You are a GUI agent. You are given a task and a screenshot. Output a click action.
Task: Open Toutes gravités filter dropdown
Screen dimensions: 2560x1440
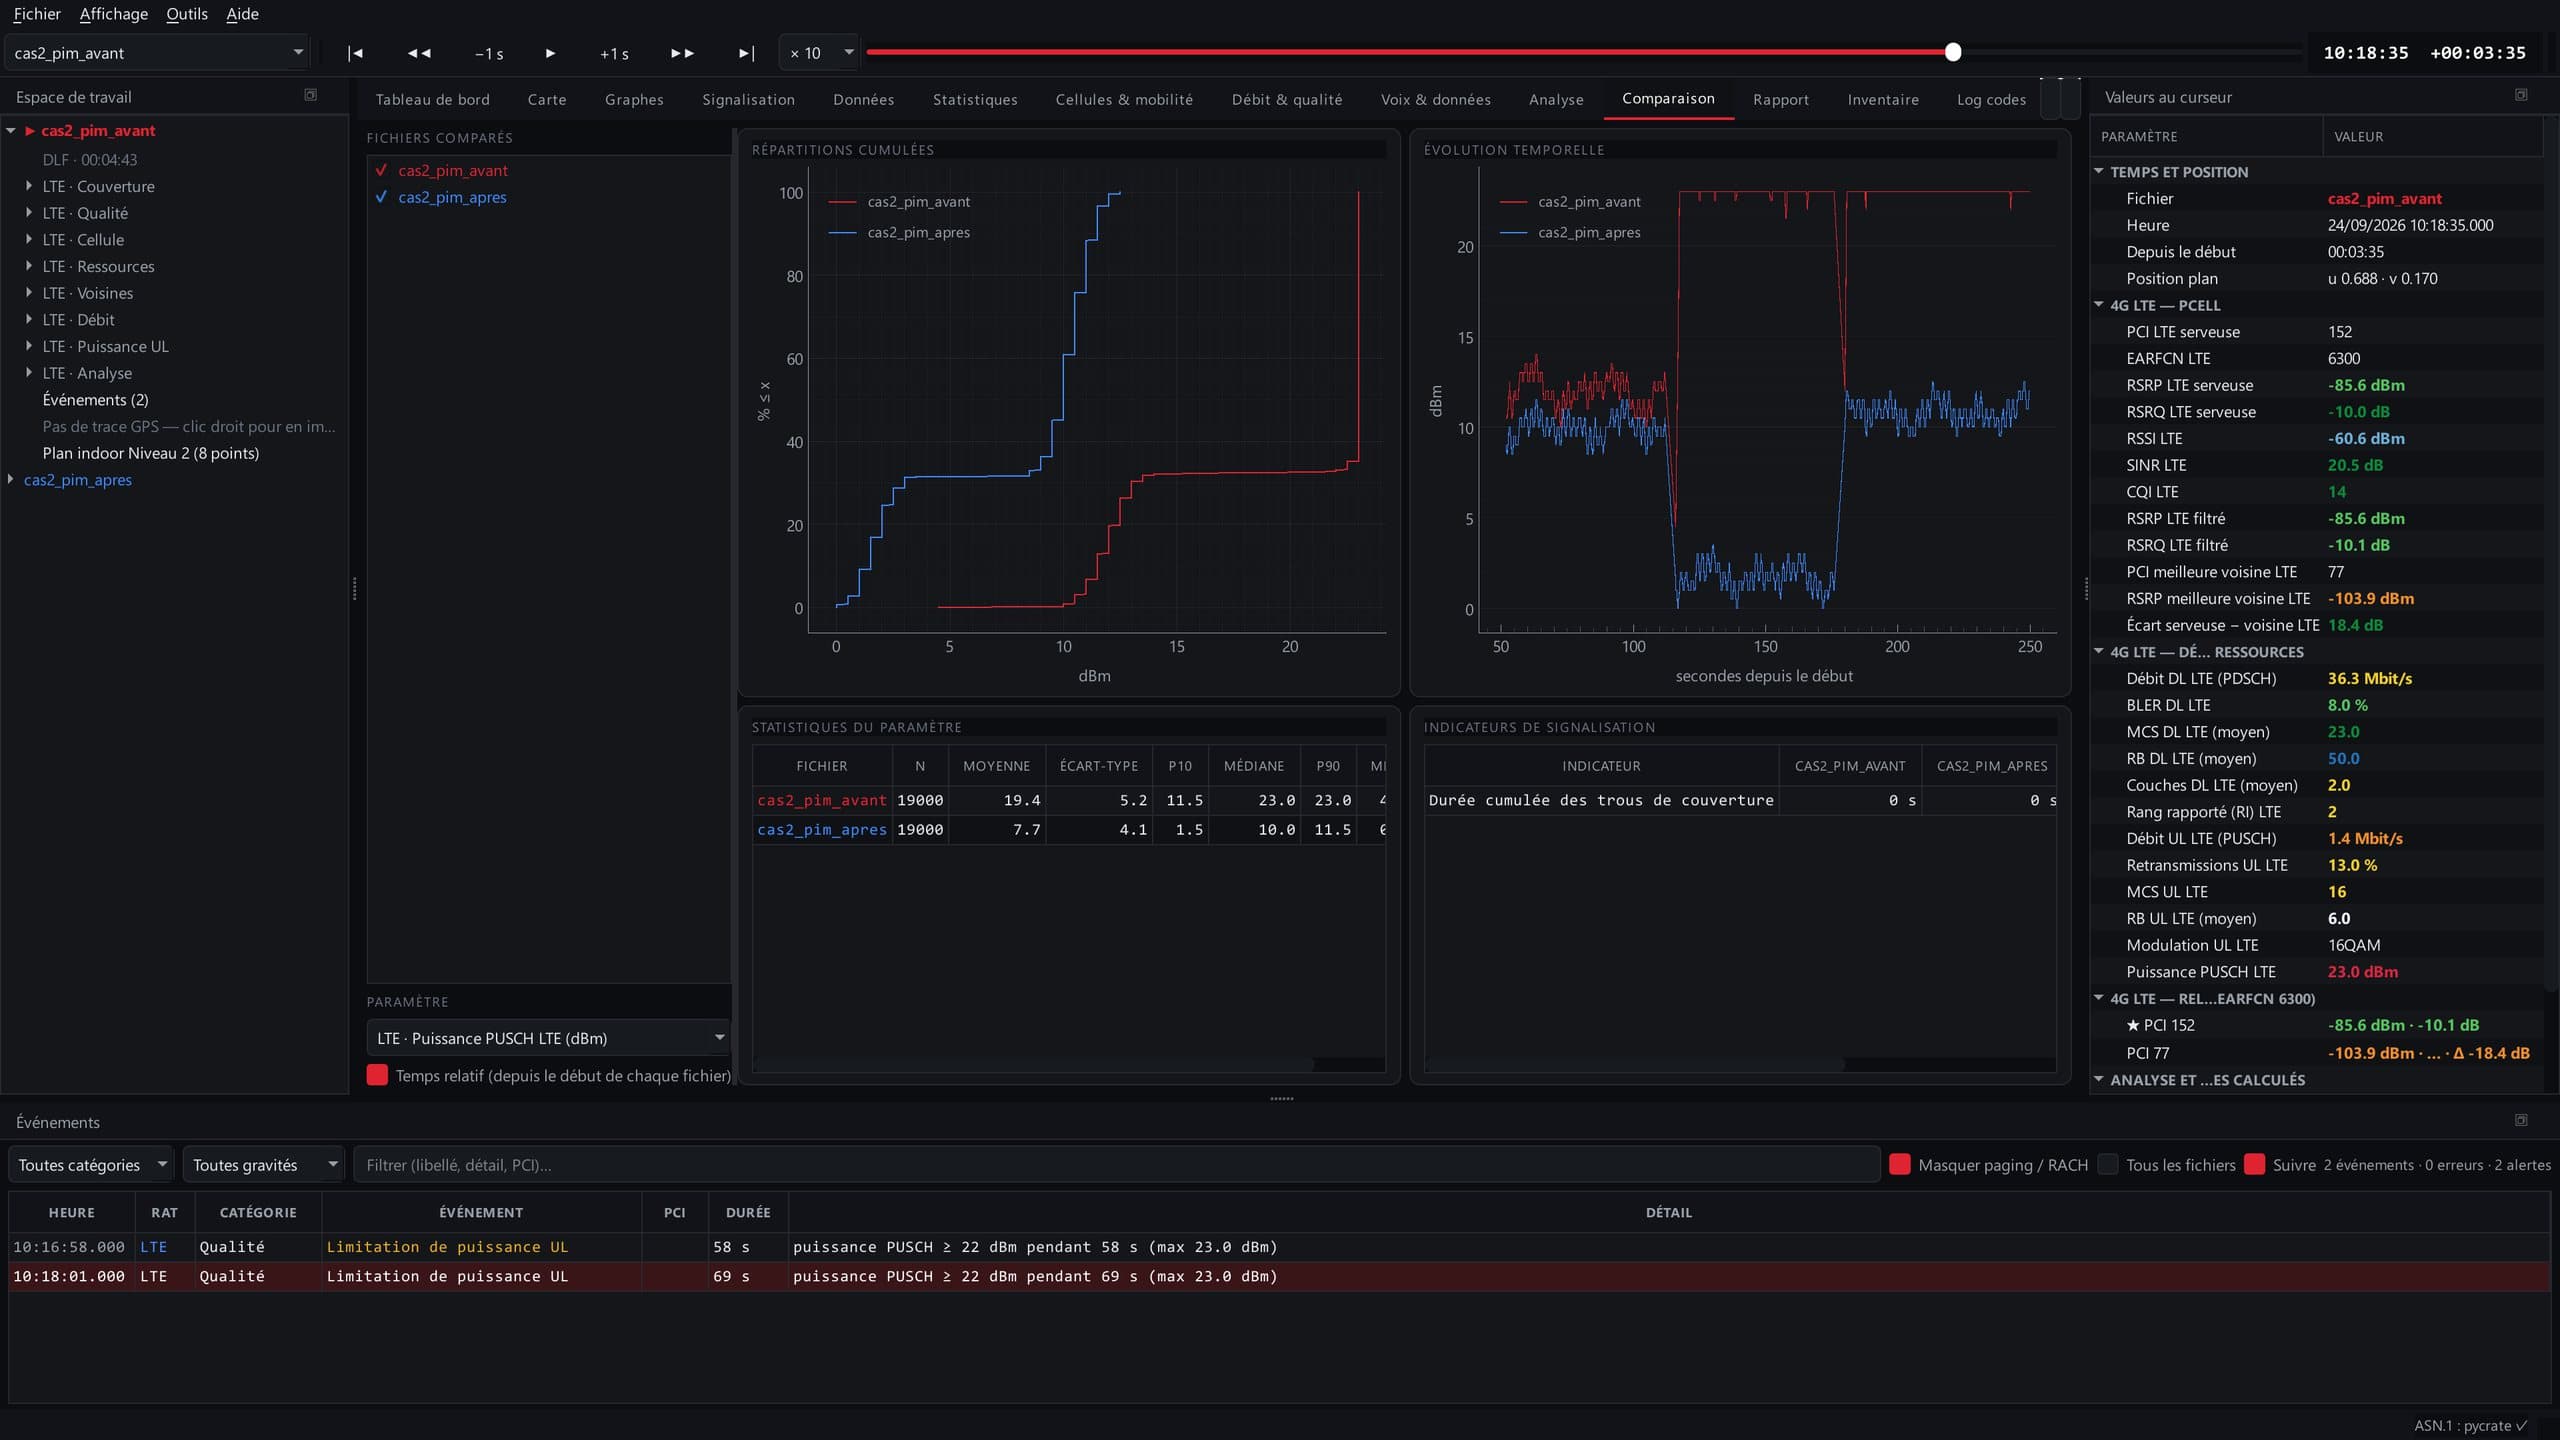[x=263, y=1164]
